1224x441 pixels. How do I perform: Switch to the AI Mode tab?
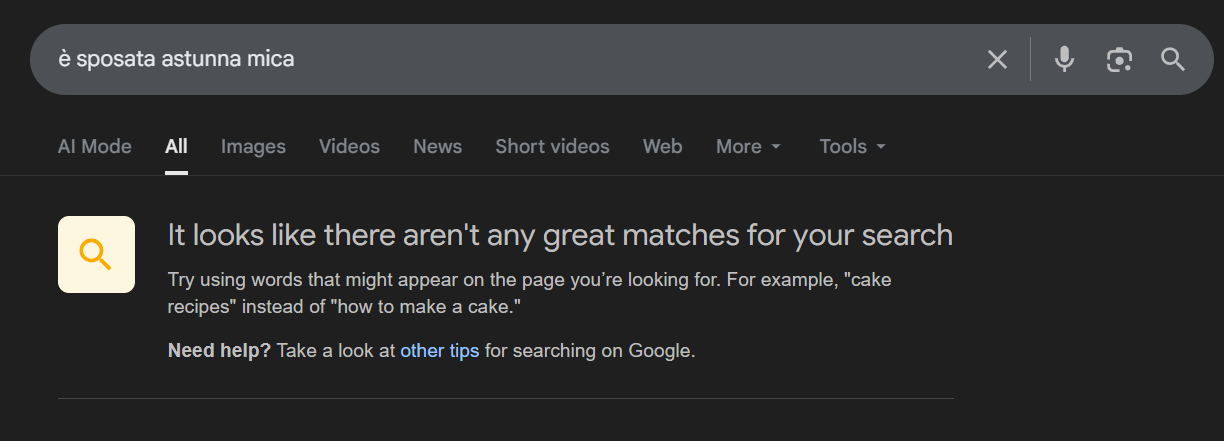pos(95,146)
